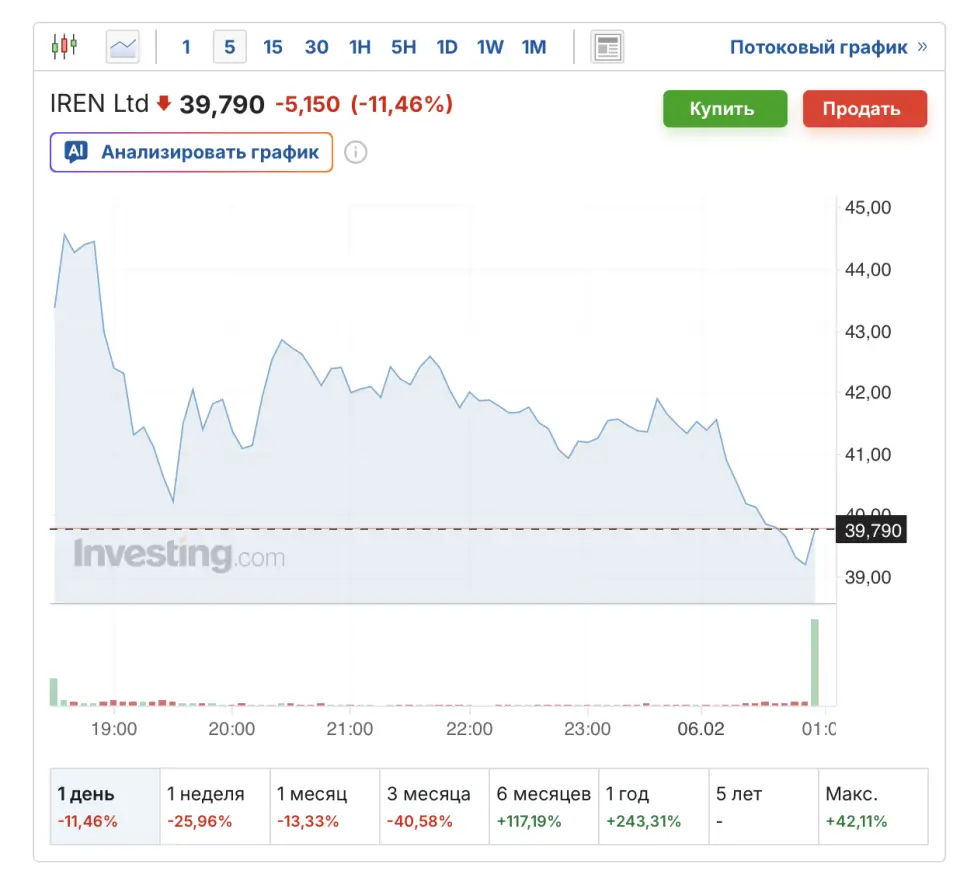The width and height of the screenshot is (960, 892).
Task: Click the red down arrow by IREN Ltd
Action: (164, 104)
